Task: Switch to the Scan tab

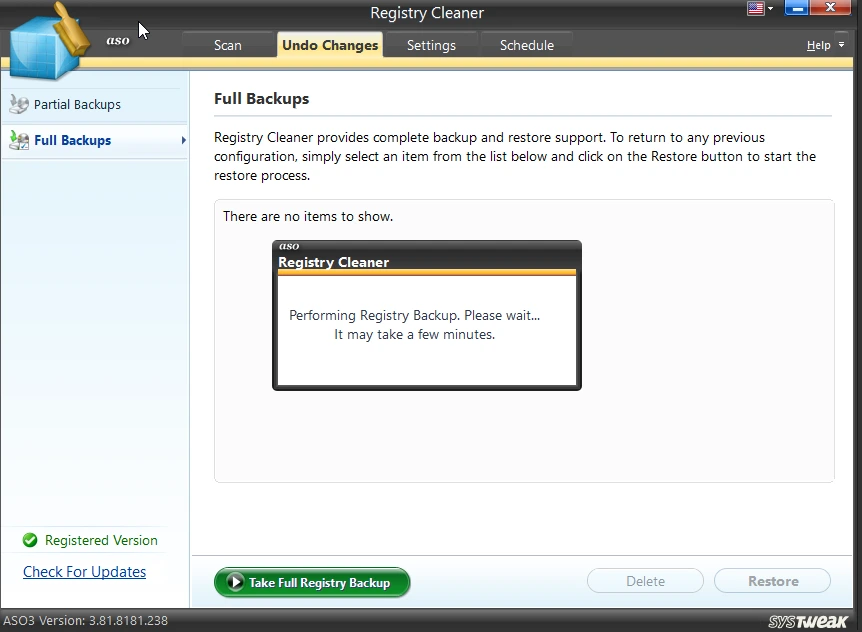Action: (227, 45)
